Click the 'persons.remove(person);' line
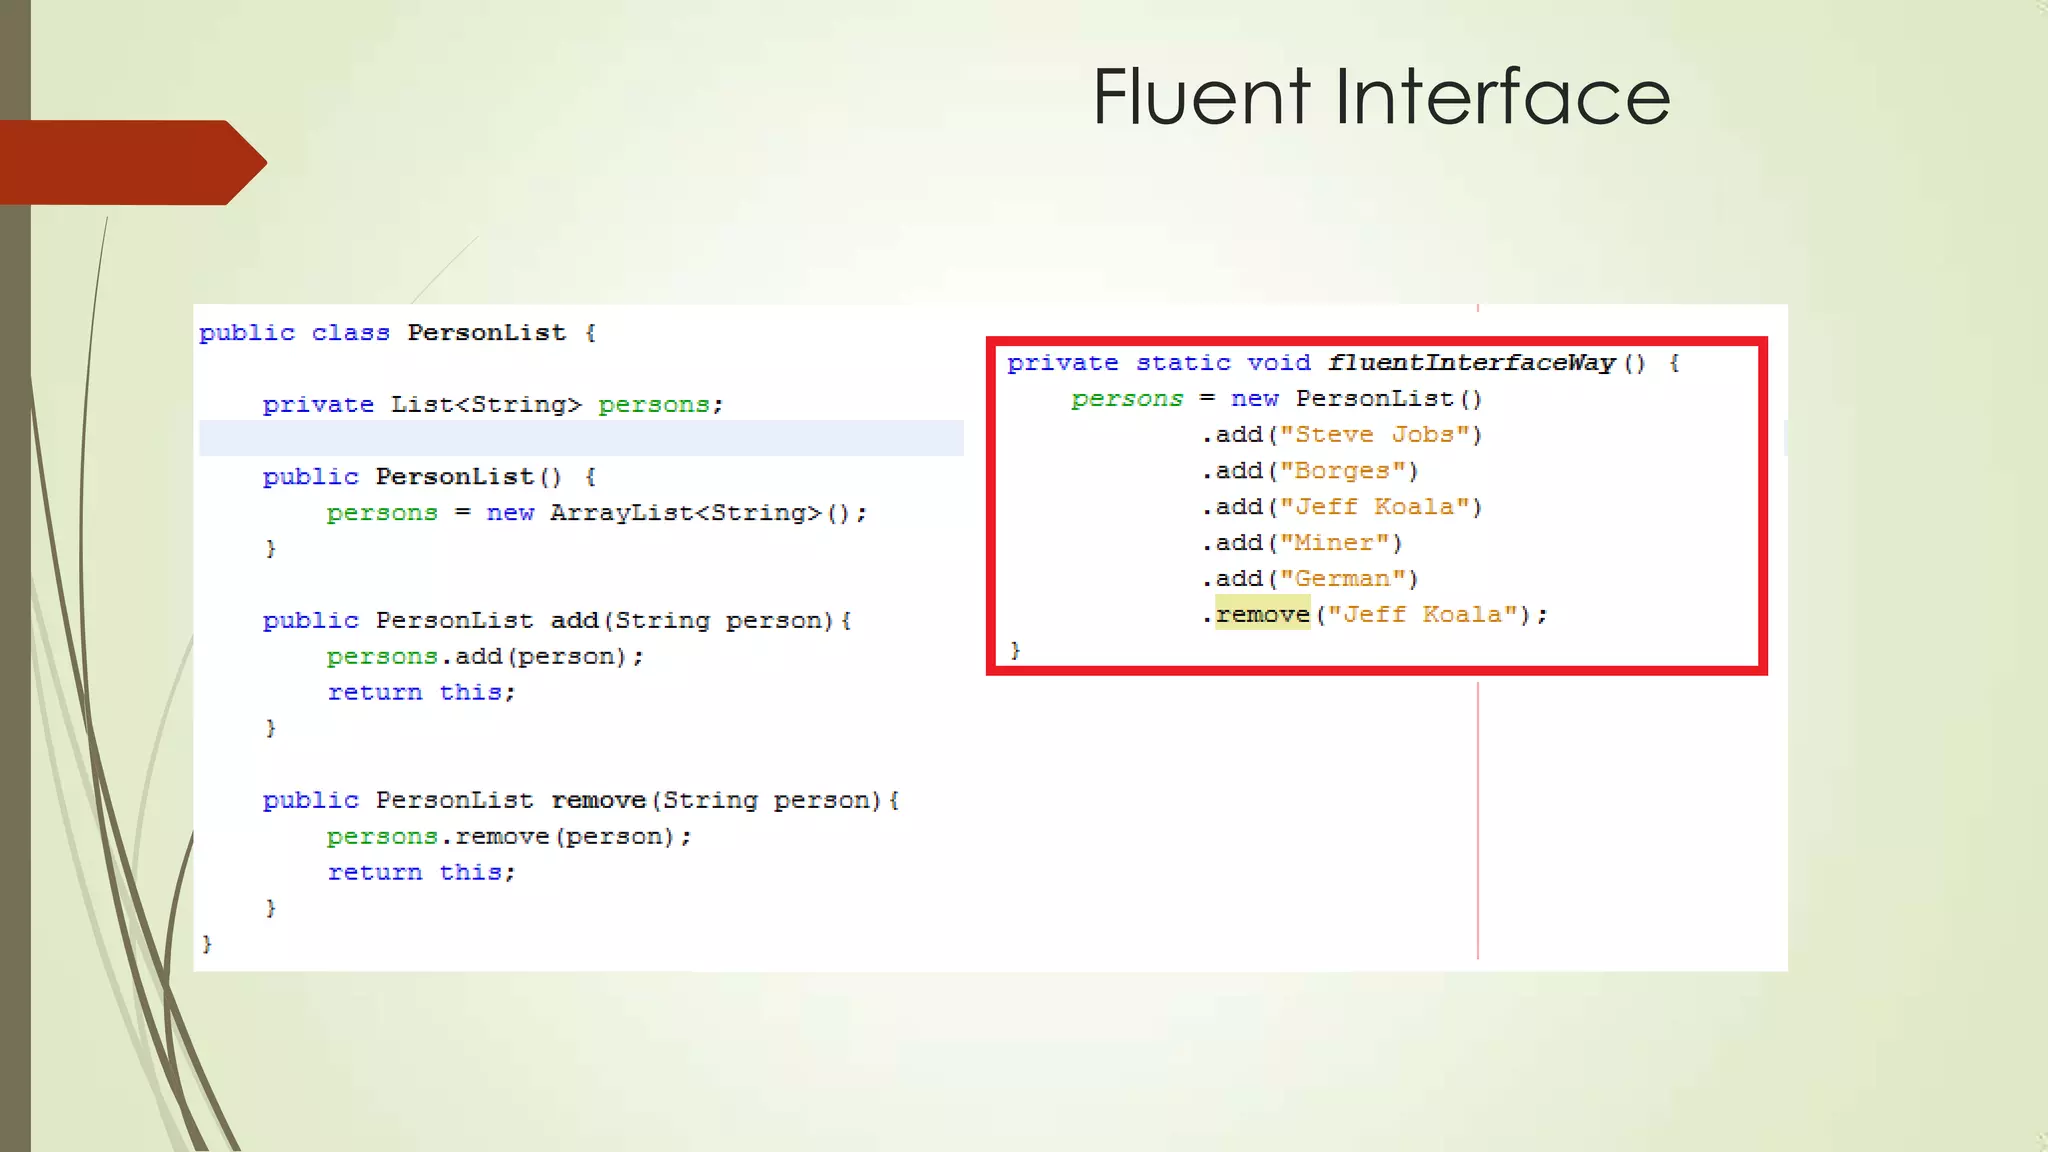The height and width of the screenshot is (1152, 2048). 509,837
